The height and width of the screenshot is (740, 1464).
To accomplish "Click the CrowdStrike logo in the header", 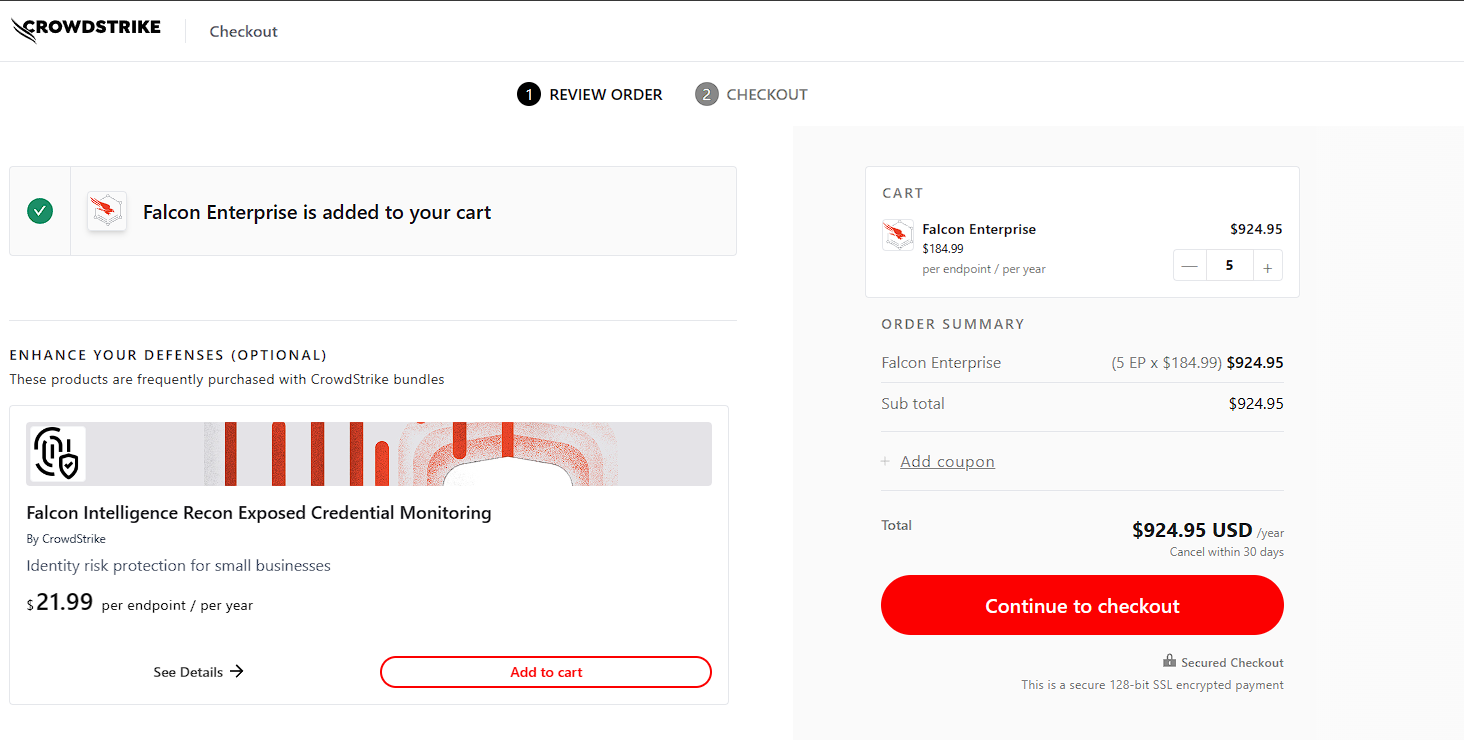I will (86, 30).
